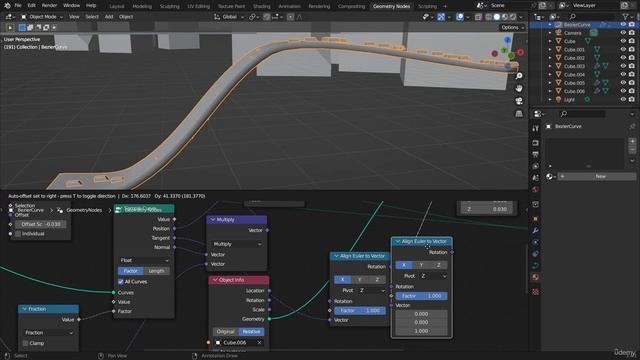Viewport: 640px width, 360px height.
Task: Open the File menu
Action: pyautogui.click(x=18, y=6)
